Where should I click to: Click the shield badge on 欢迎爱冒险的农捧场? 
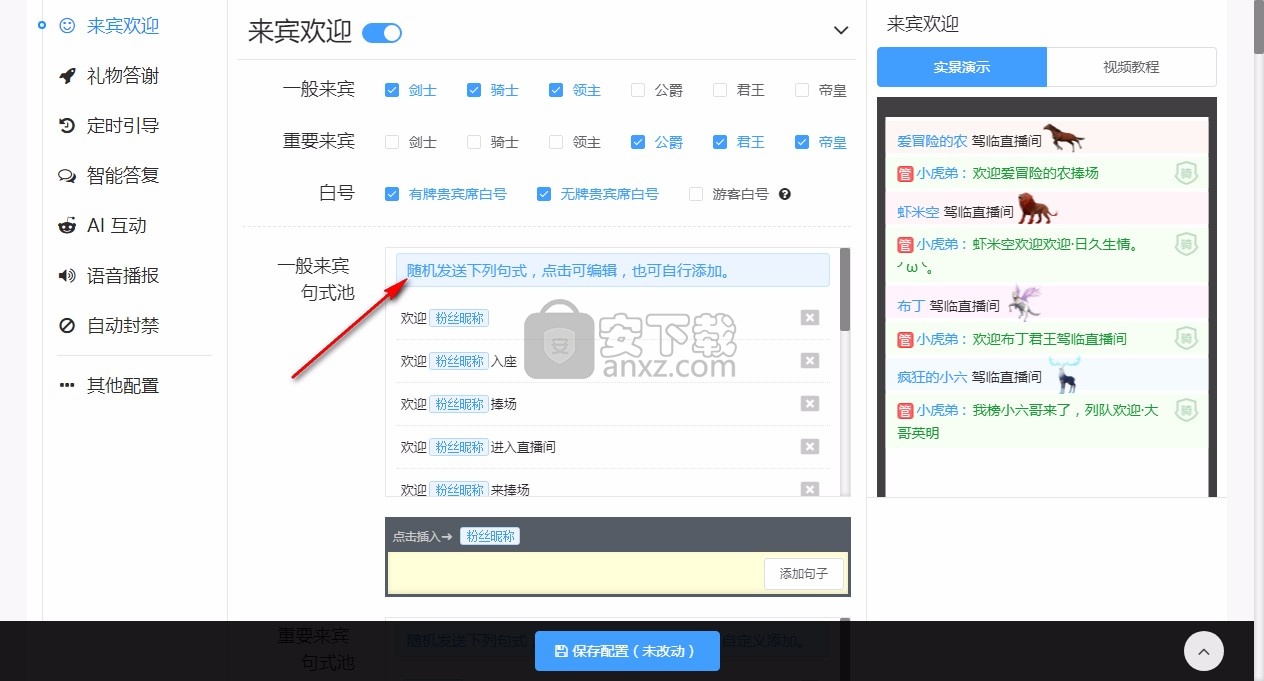(1186, 173)
